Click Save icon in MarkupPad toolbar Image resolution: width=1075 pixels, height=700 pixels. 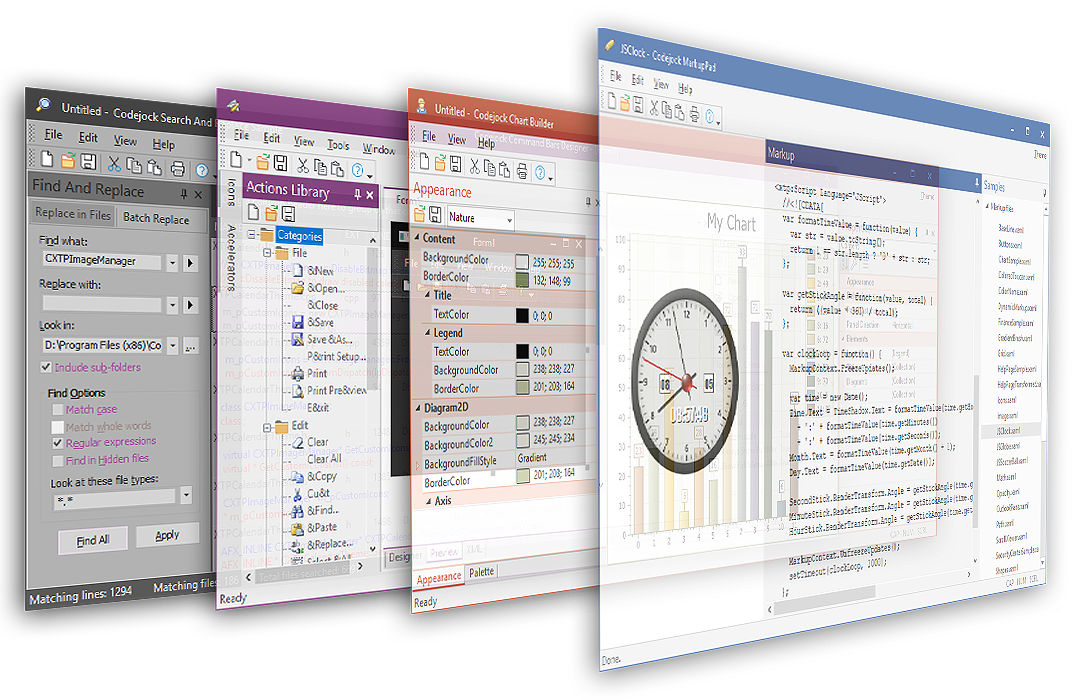click(x=638, y=105)
